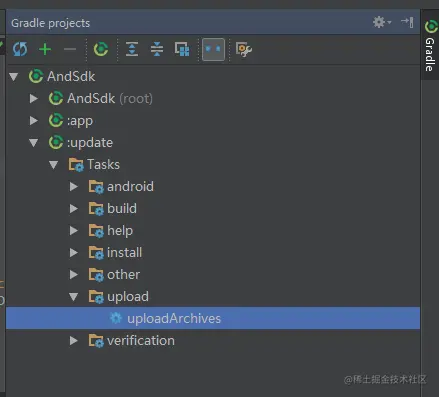439x397 pixels.
Task: Expand all tree nodes
Action: pyautogui.click(x=132, y=49)
